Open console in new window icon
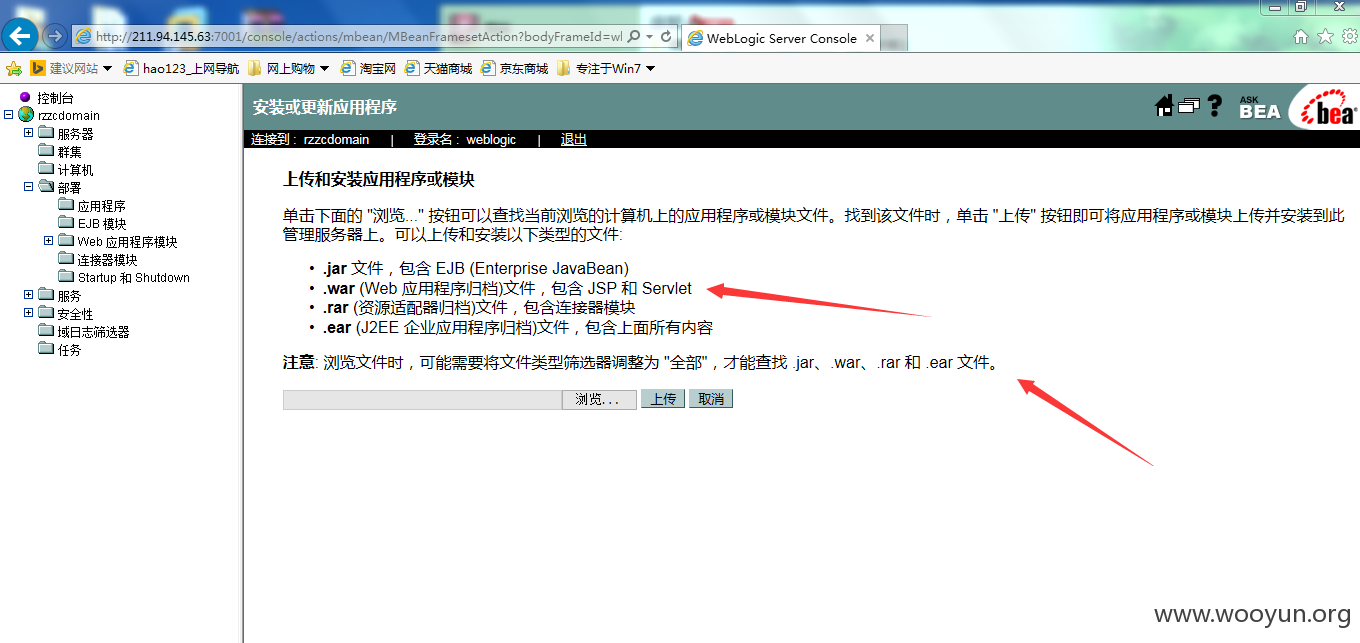The height and width of the screenshot is (643, 1360). point(1188,106)
